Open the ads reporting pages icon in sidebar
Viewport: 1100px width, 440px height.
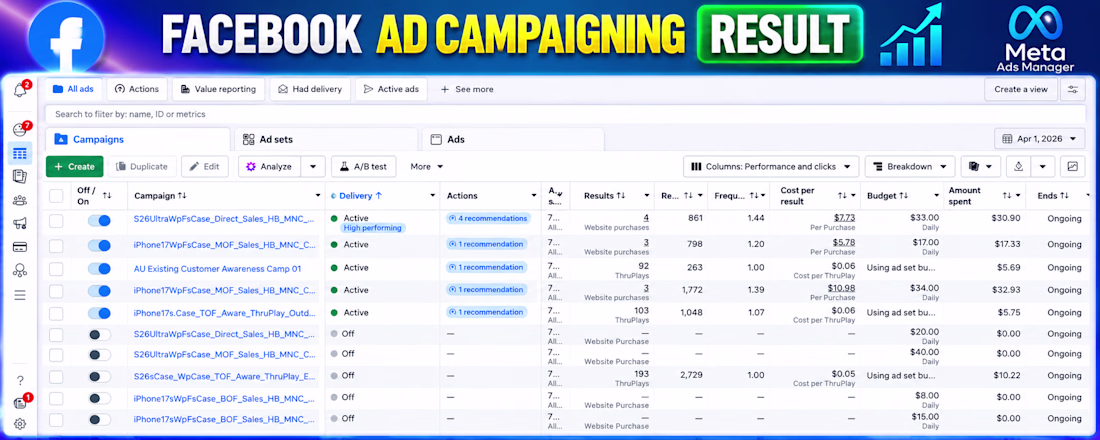(x=20, y=176)
